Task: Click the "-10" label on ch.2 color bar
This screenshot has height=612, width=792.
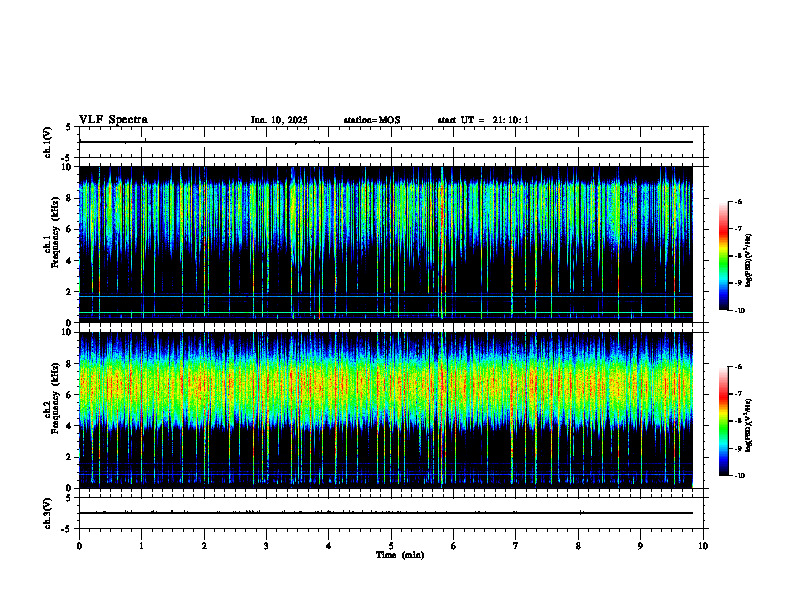Action: (x=739, y=475)
